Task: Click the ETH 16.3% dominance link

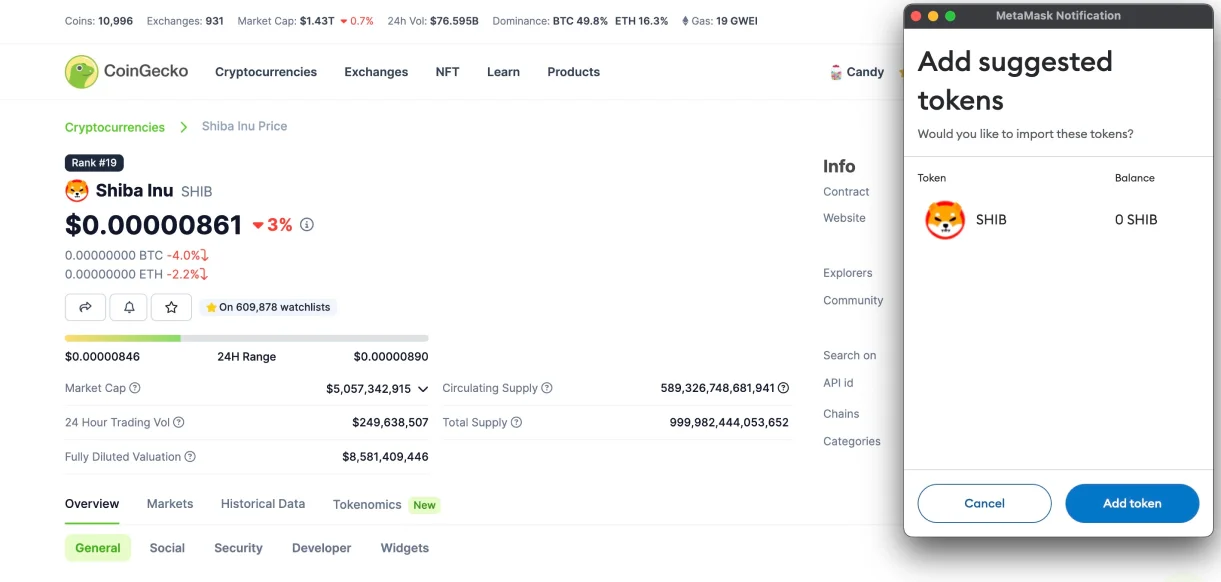Action: [x=642, y=21]
